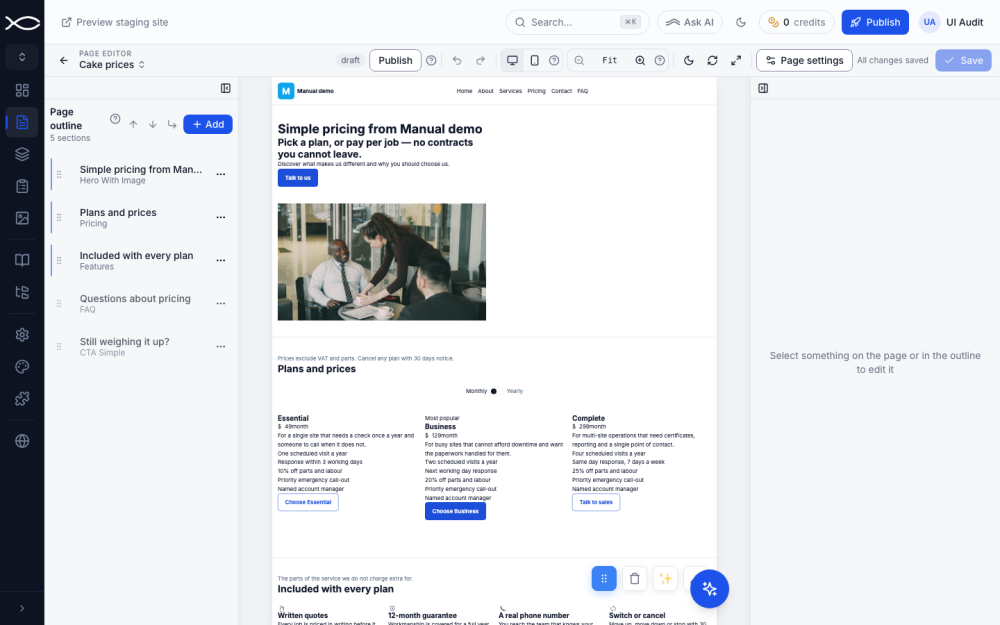Viewport: 1000px width, 625px height.
Task: Open the plugins puzzle icon in sidebar
Action: pos(22,399)
